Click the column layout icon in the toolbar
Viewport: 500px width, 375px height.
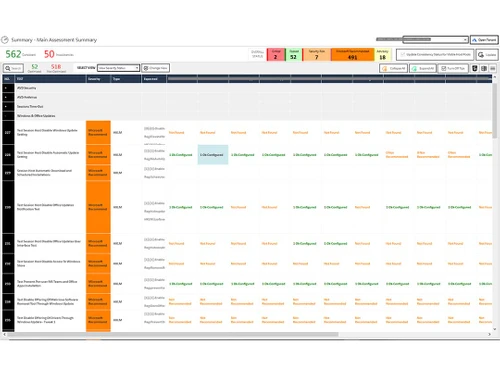pyautogui.click(x=484, y=68)
